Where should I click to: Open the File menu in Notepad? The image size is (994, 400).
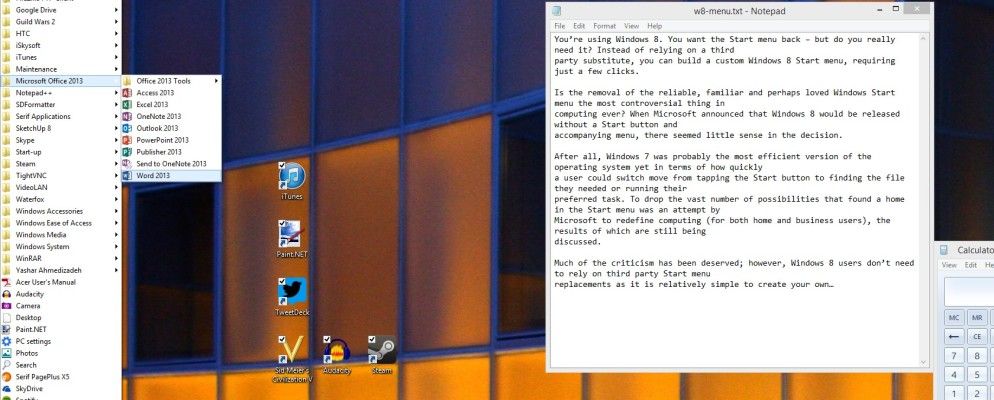point(559,26)
